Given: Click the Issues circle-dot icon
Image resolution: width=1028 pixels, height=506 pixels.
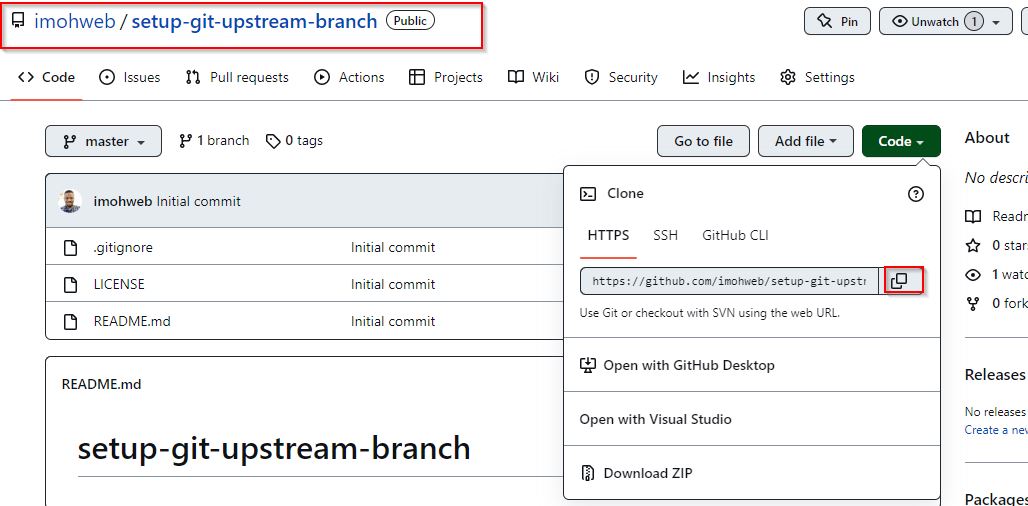Looking at the screenshot, I should coord(106,77).
